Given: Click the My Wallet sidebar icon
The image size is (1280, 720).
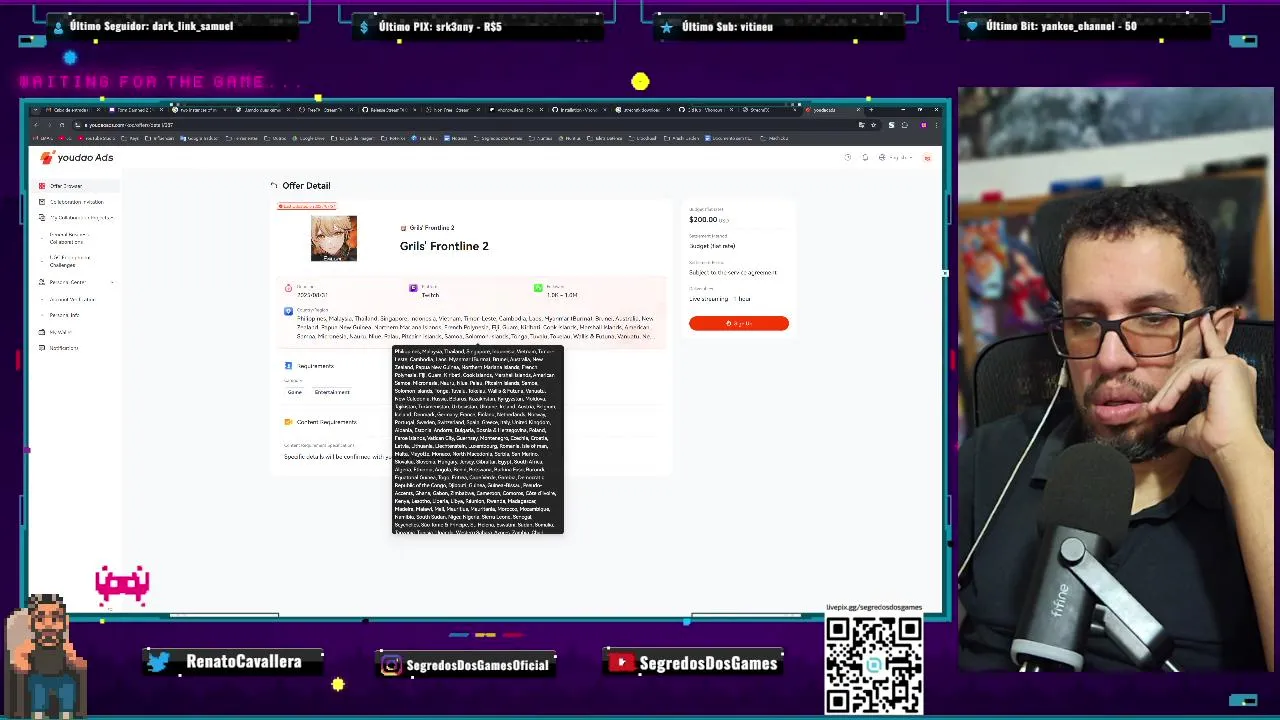Looking at the screenshot, I should click(x=42, y=332).
